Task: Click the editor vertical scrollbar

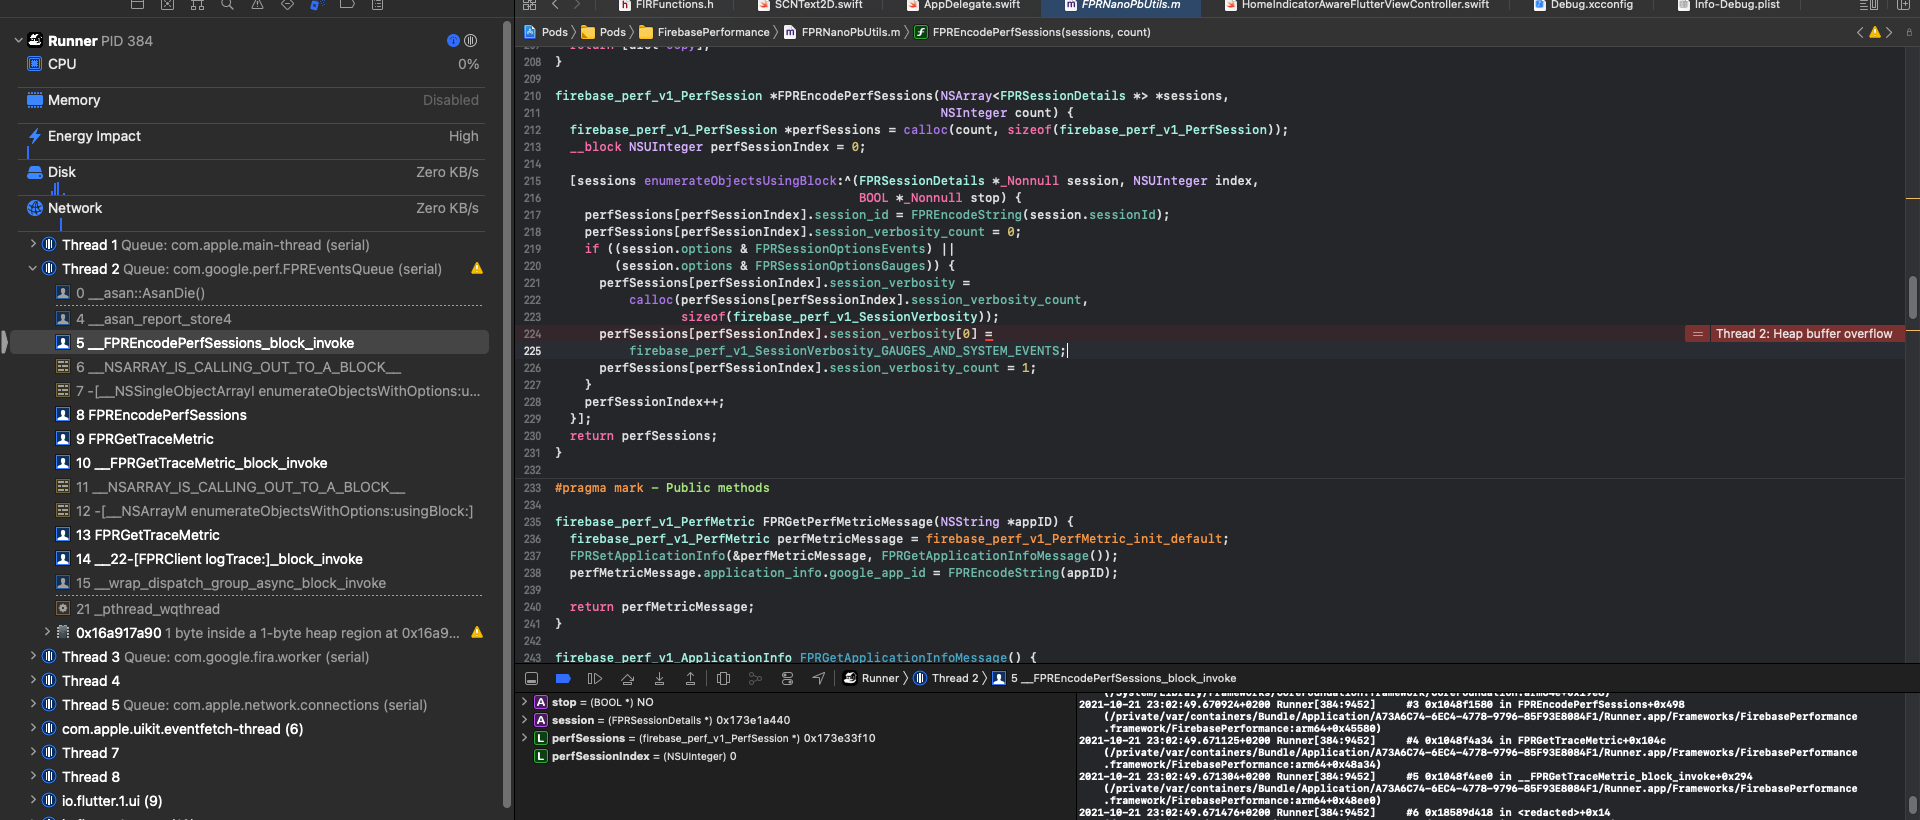Action: 1912,297
